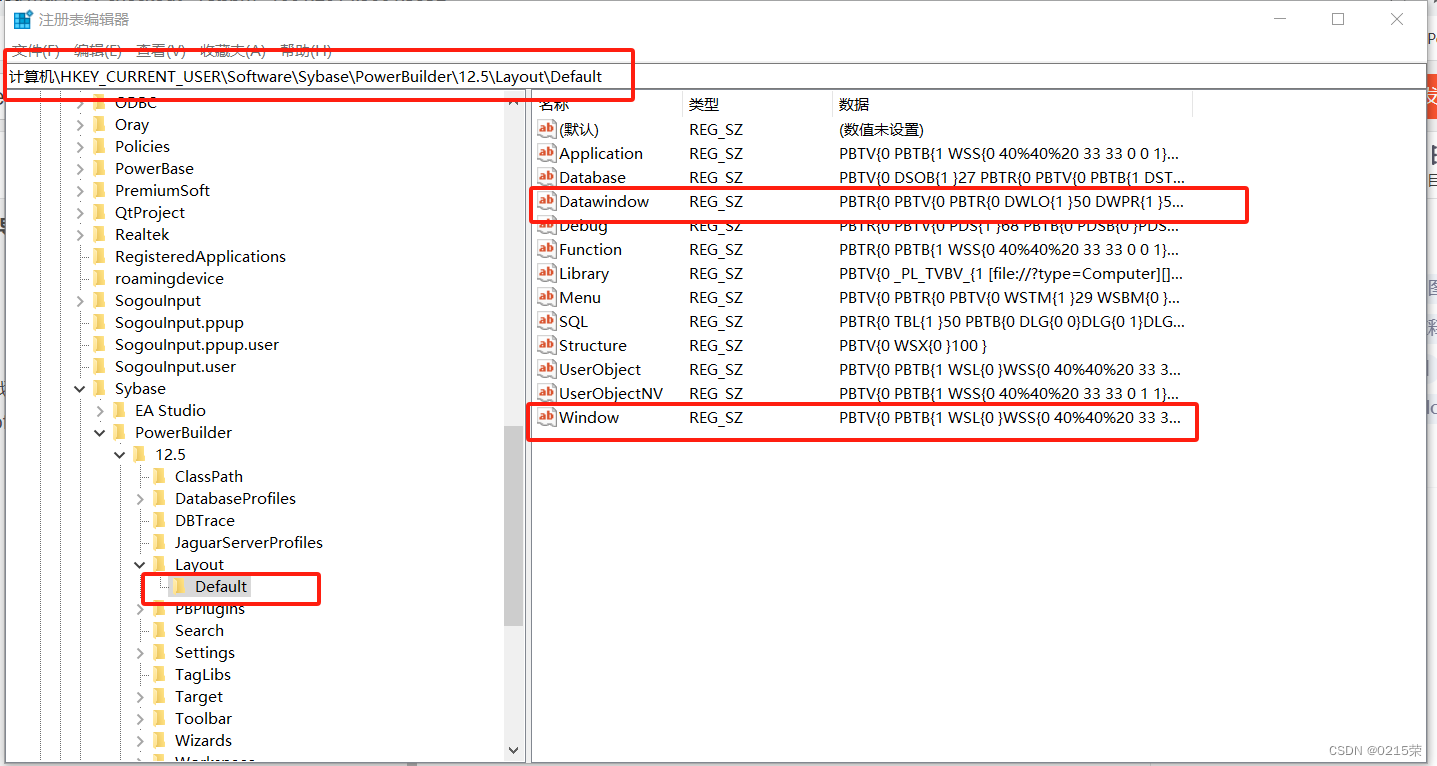Screen dimensions: 1437x766
Task: Select the Toolbar folder icon
Action: tap(159, 719)
